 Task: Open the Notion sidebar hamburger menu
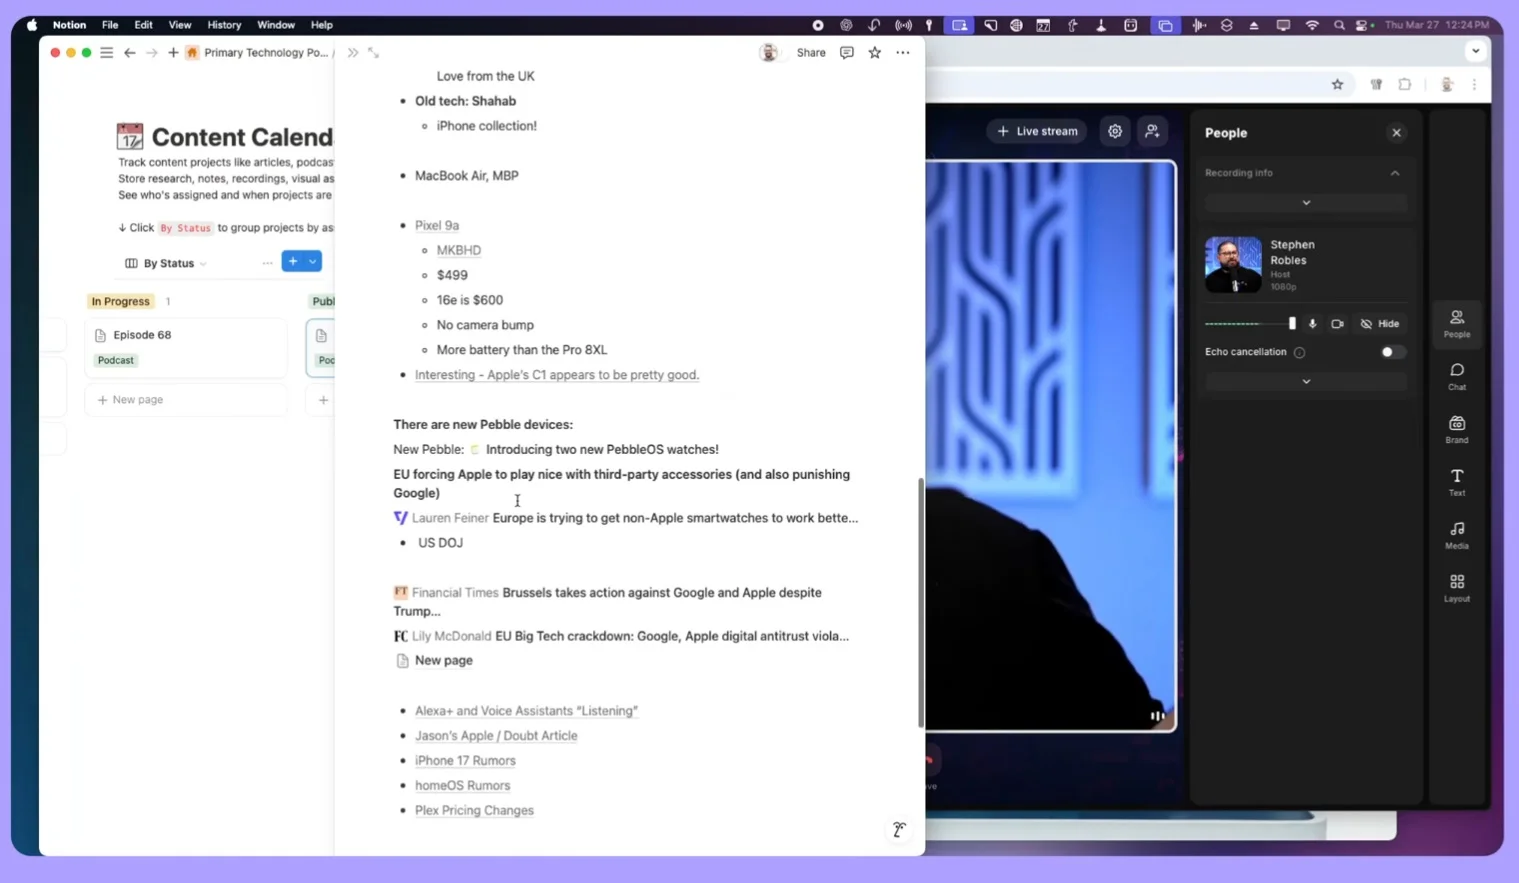107,53
